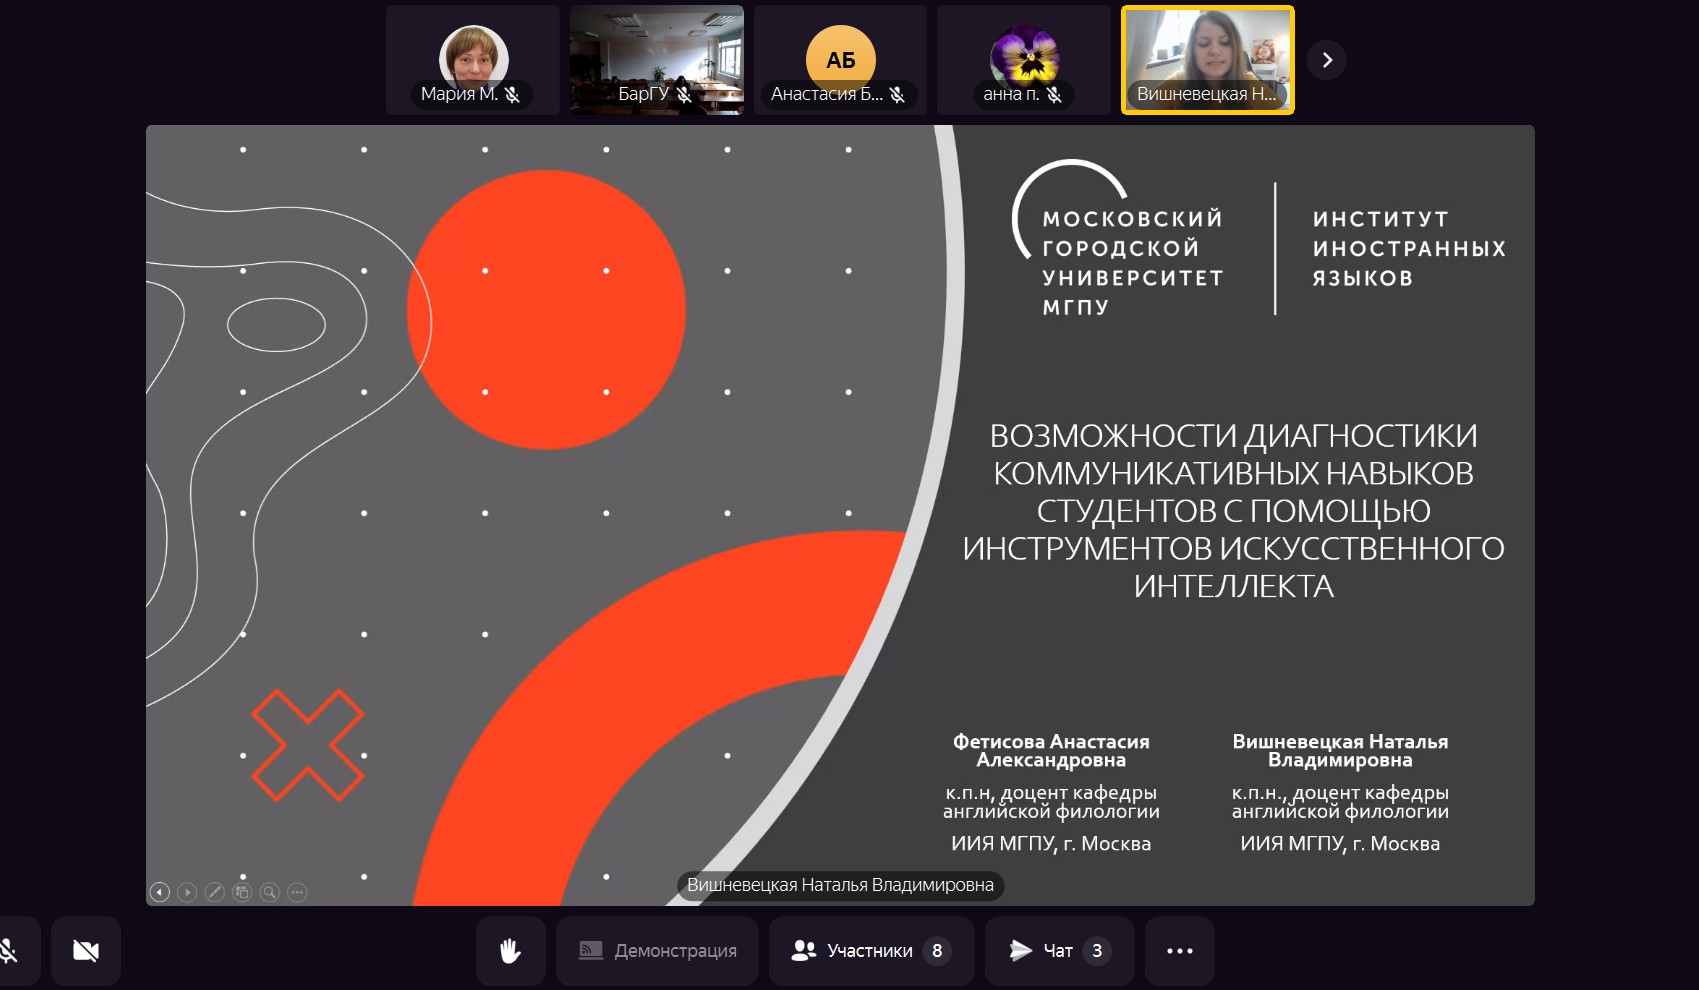Toggle the microphone mute button

10,951
